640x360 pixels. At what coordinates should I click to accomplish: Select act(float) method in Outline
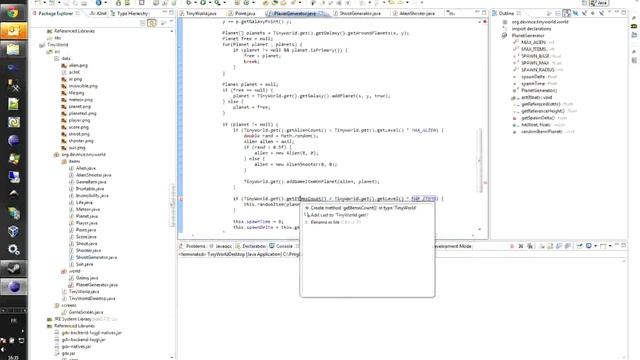pyautogui.click(x=533, y=98)
